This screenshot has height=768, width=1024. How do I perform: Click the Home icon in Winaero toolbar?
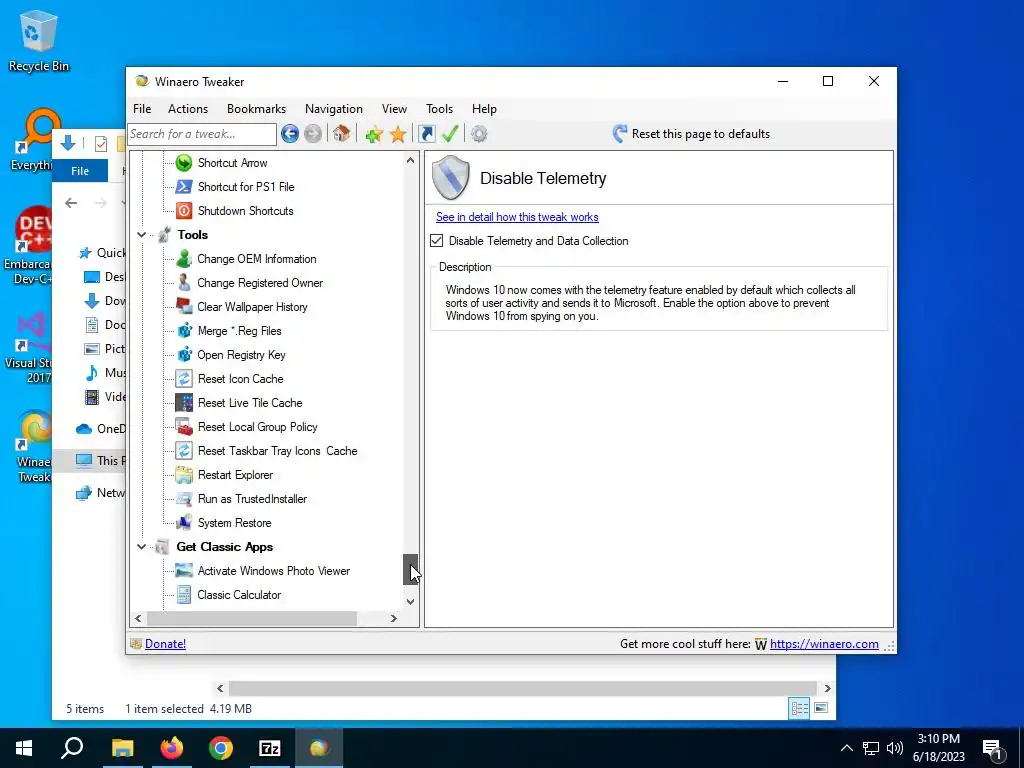(341, 134)
